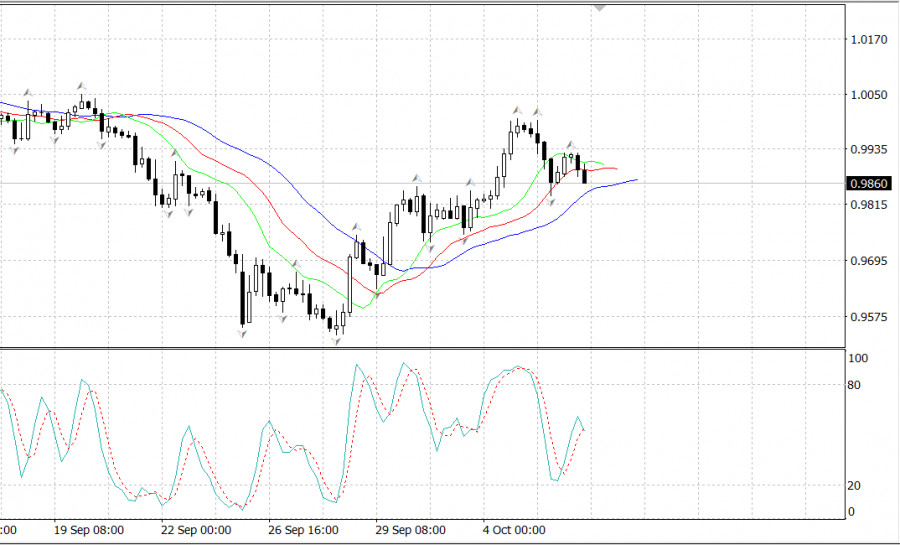This screenshot has height=545, width=900.
Task: Click the 1.0170 price scale label
Action: click(867, 41)
